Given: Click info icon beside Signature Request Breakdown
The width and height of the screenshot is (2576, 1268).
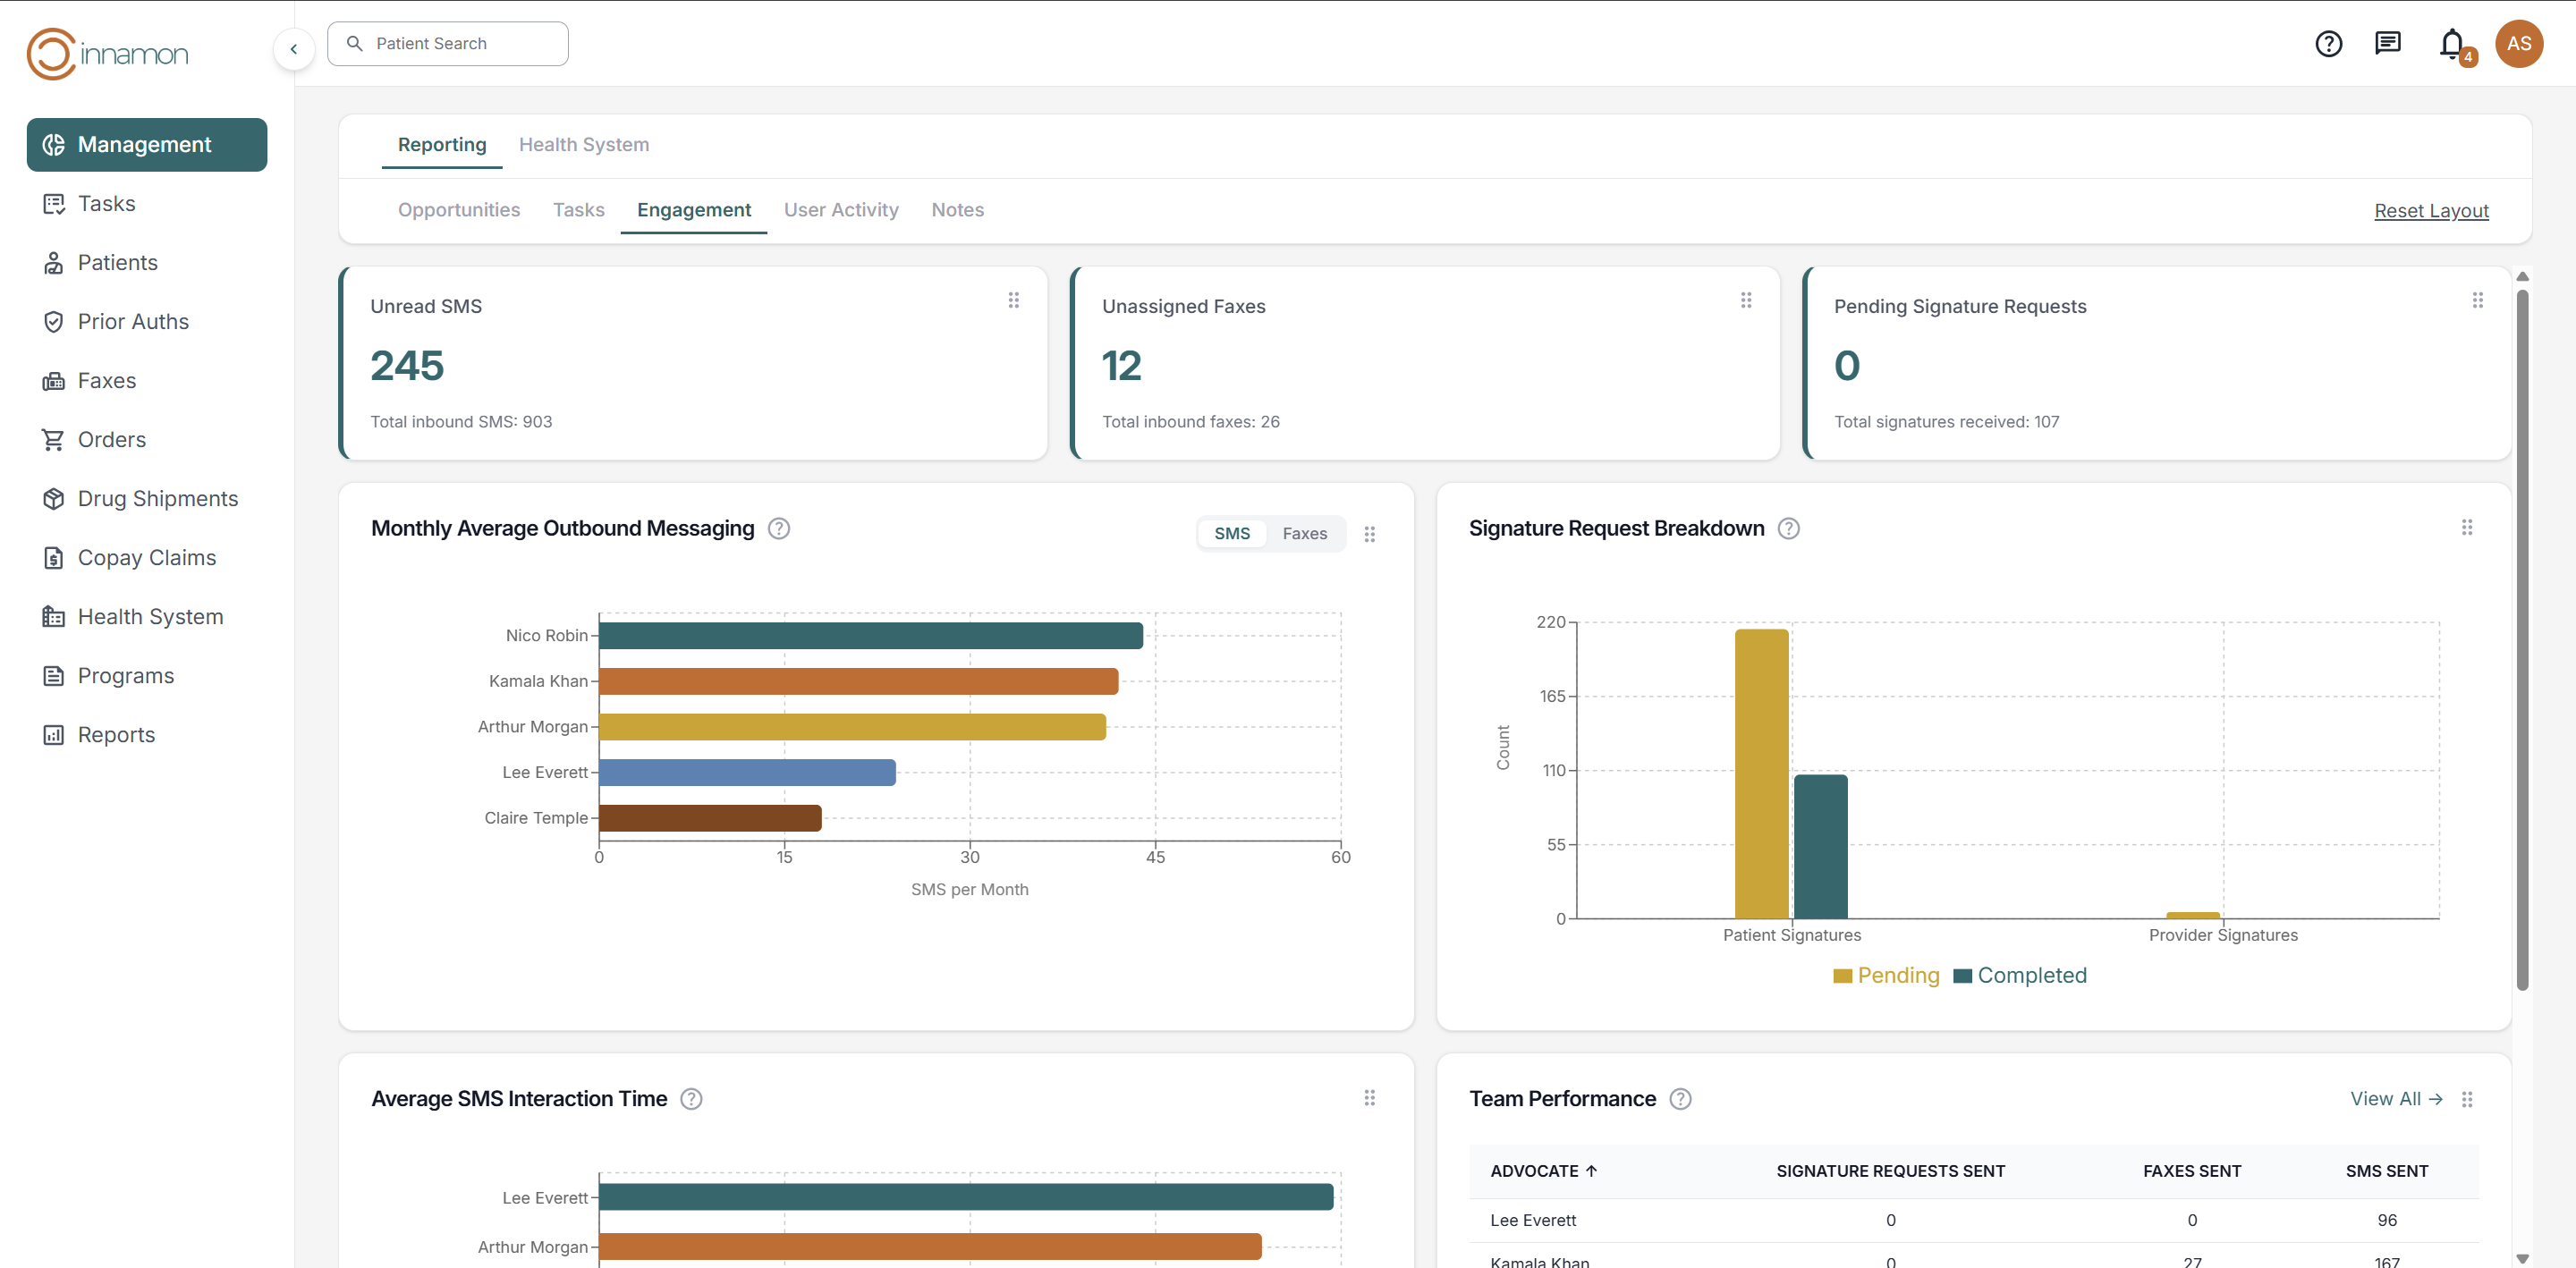Looking at the screenshot, I should tap(1788, 528).
